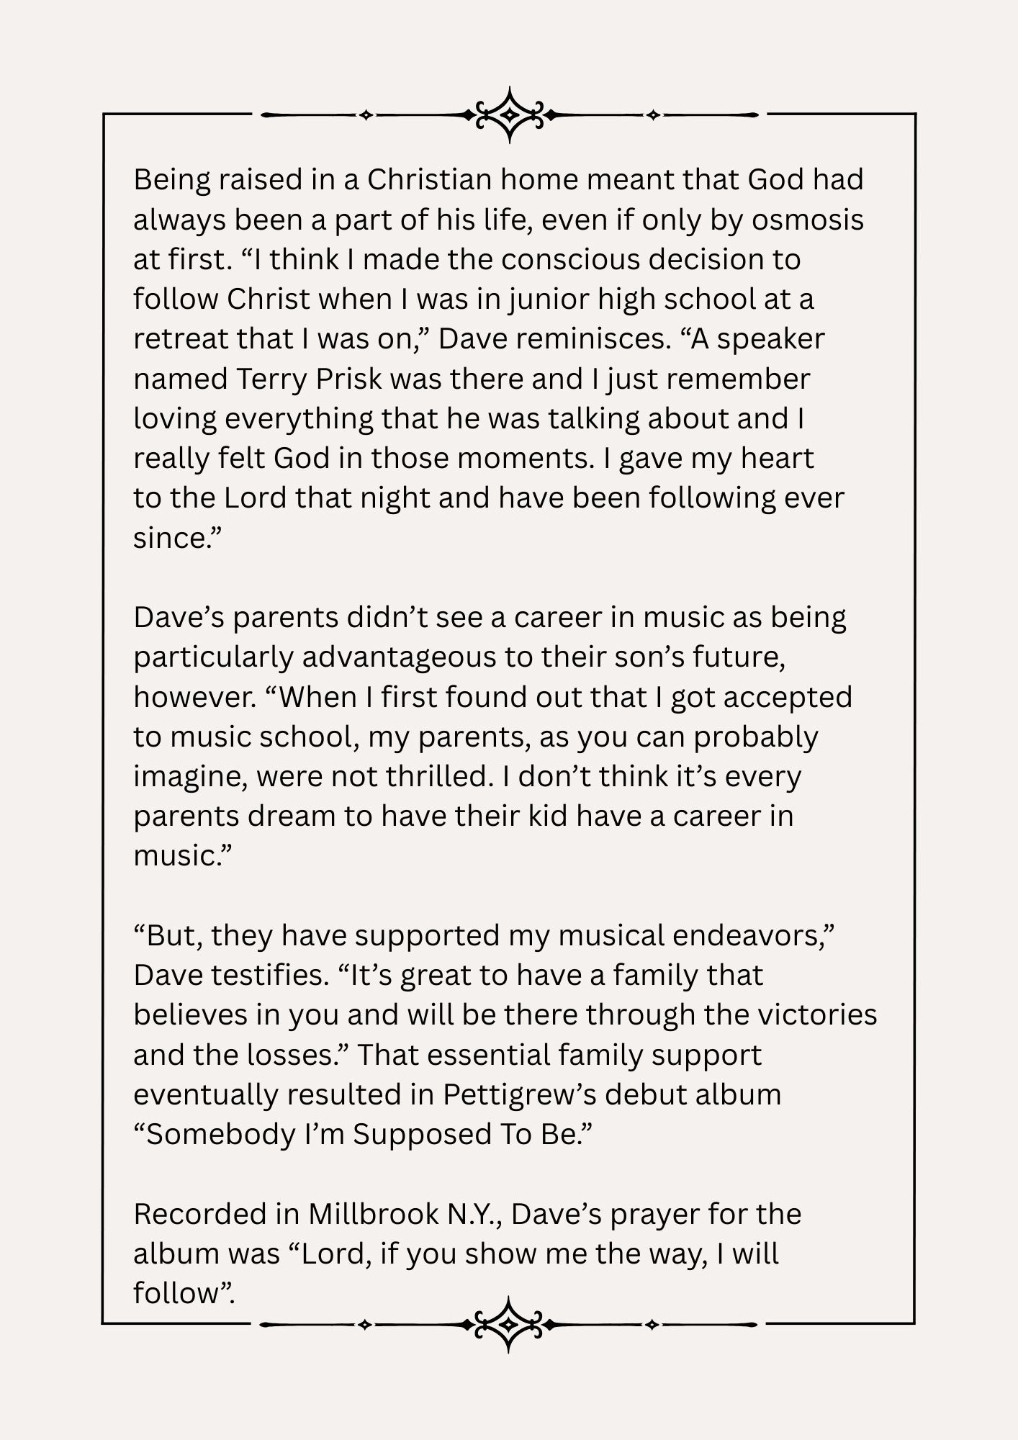
Task: Click the album title 'Somebody I'm Supposed To Be'
Action: coord(362,1134)
